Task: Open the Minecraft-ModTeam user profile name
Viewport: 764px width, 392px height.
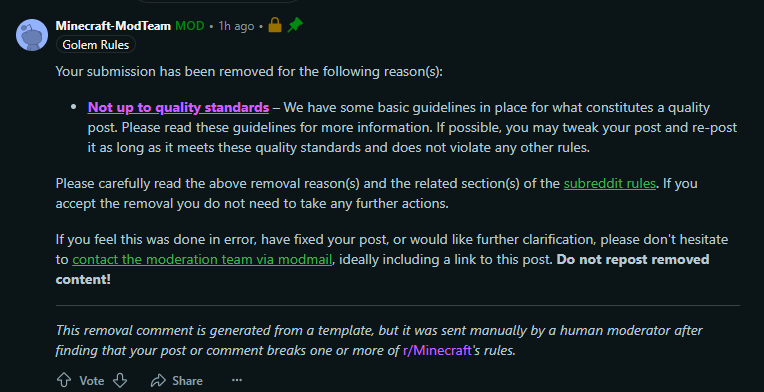Action: tap(113, 26)
